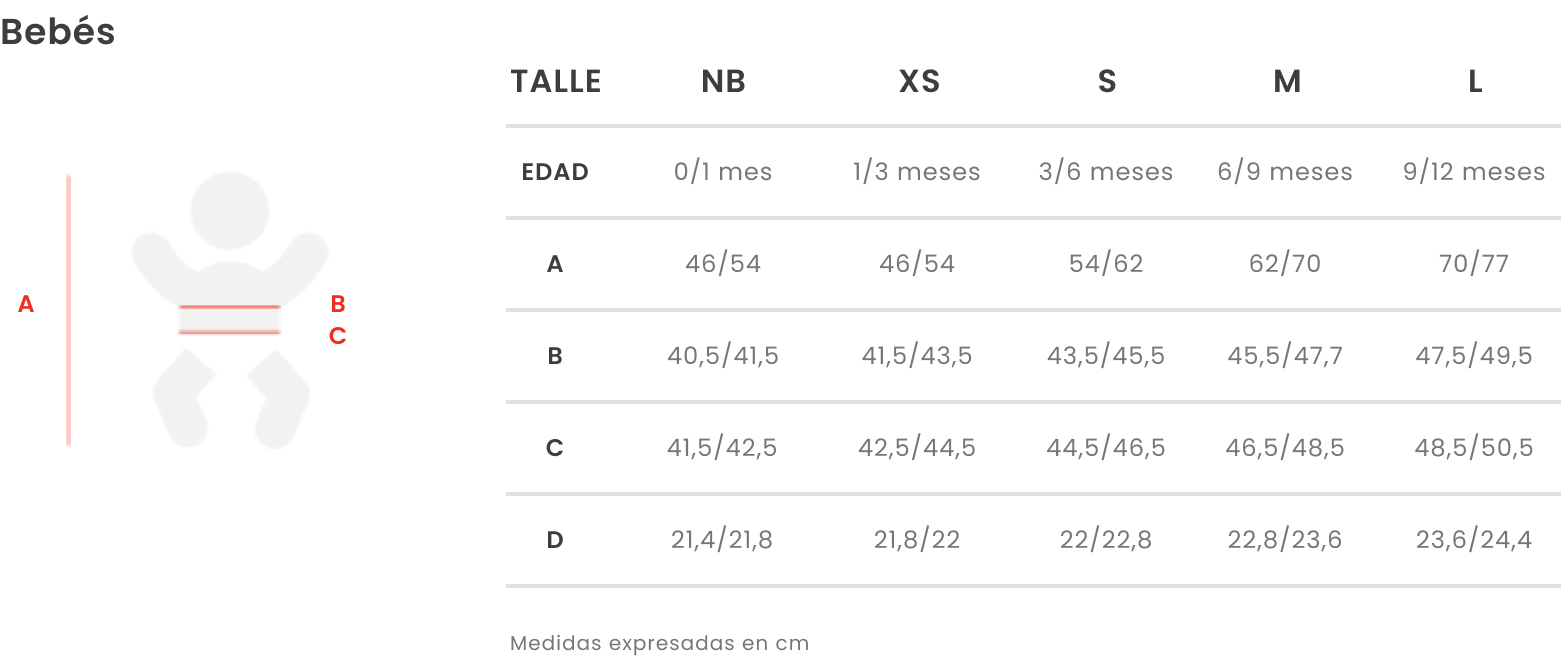Click the EDAD row label
This screenshot has height=658, width=1561.
[555, 172]
